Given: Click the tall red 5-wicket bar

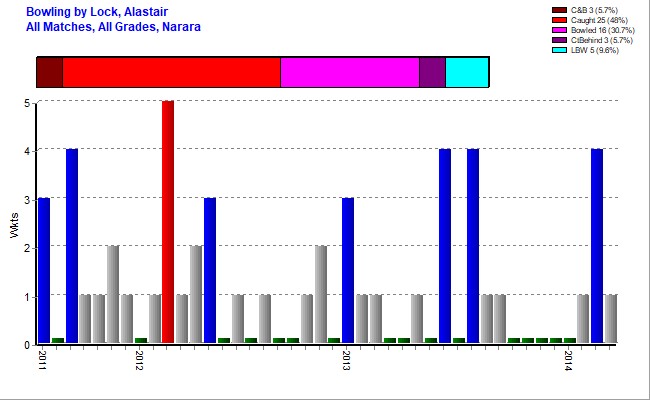Looking at the screenshot, I should point(168,222).
